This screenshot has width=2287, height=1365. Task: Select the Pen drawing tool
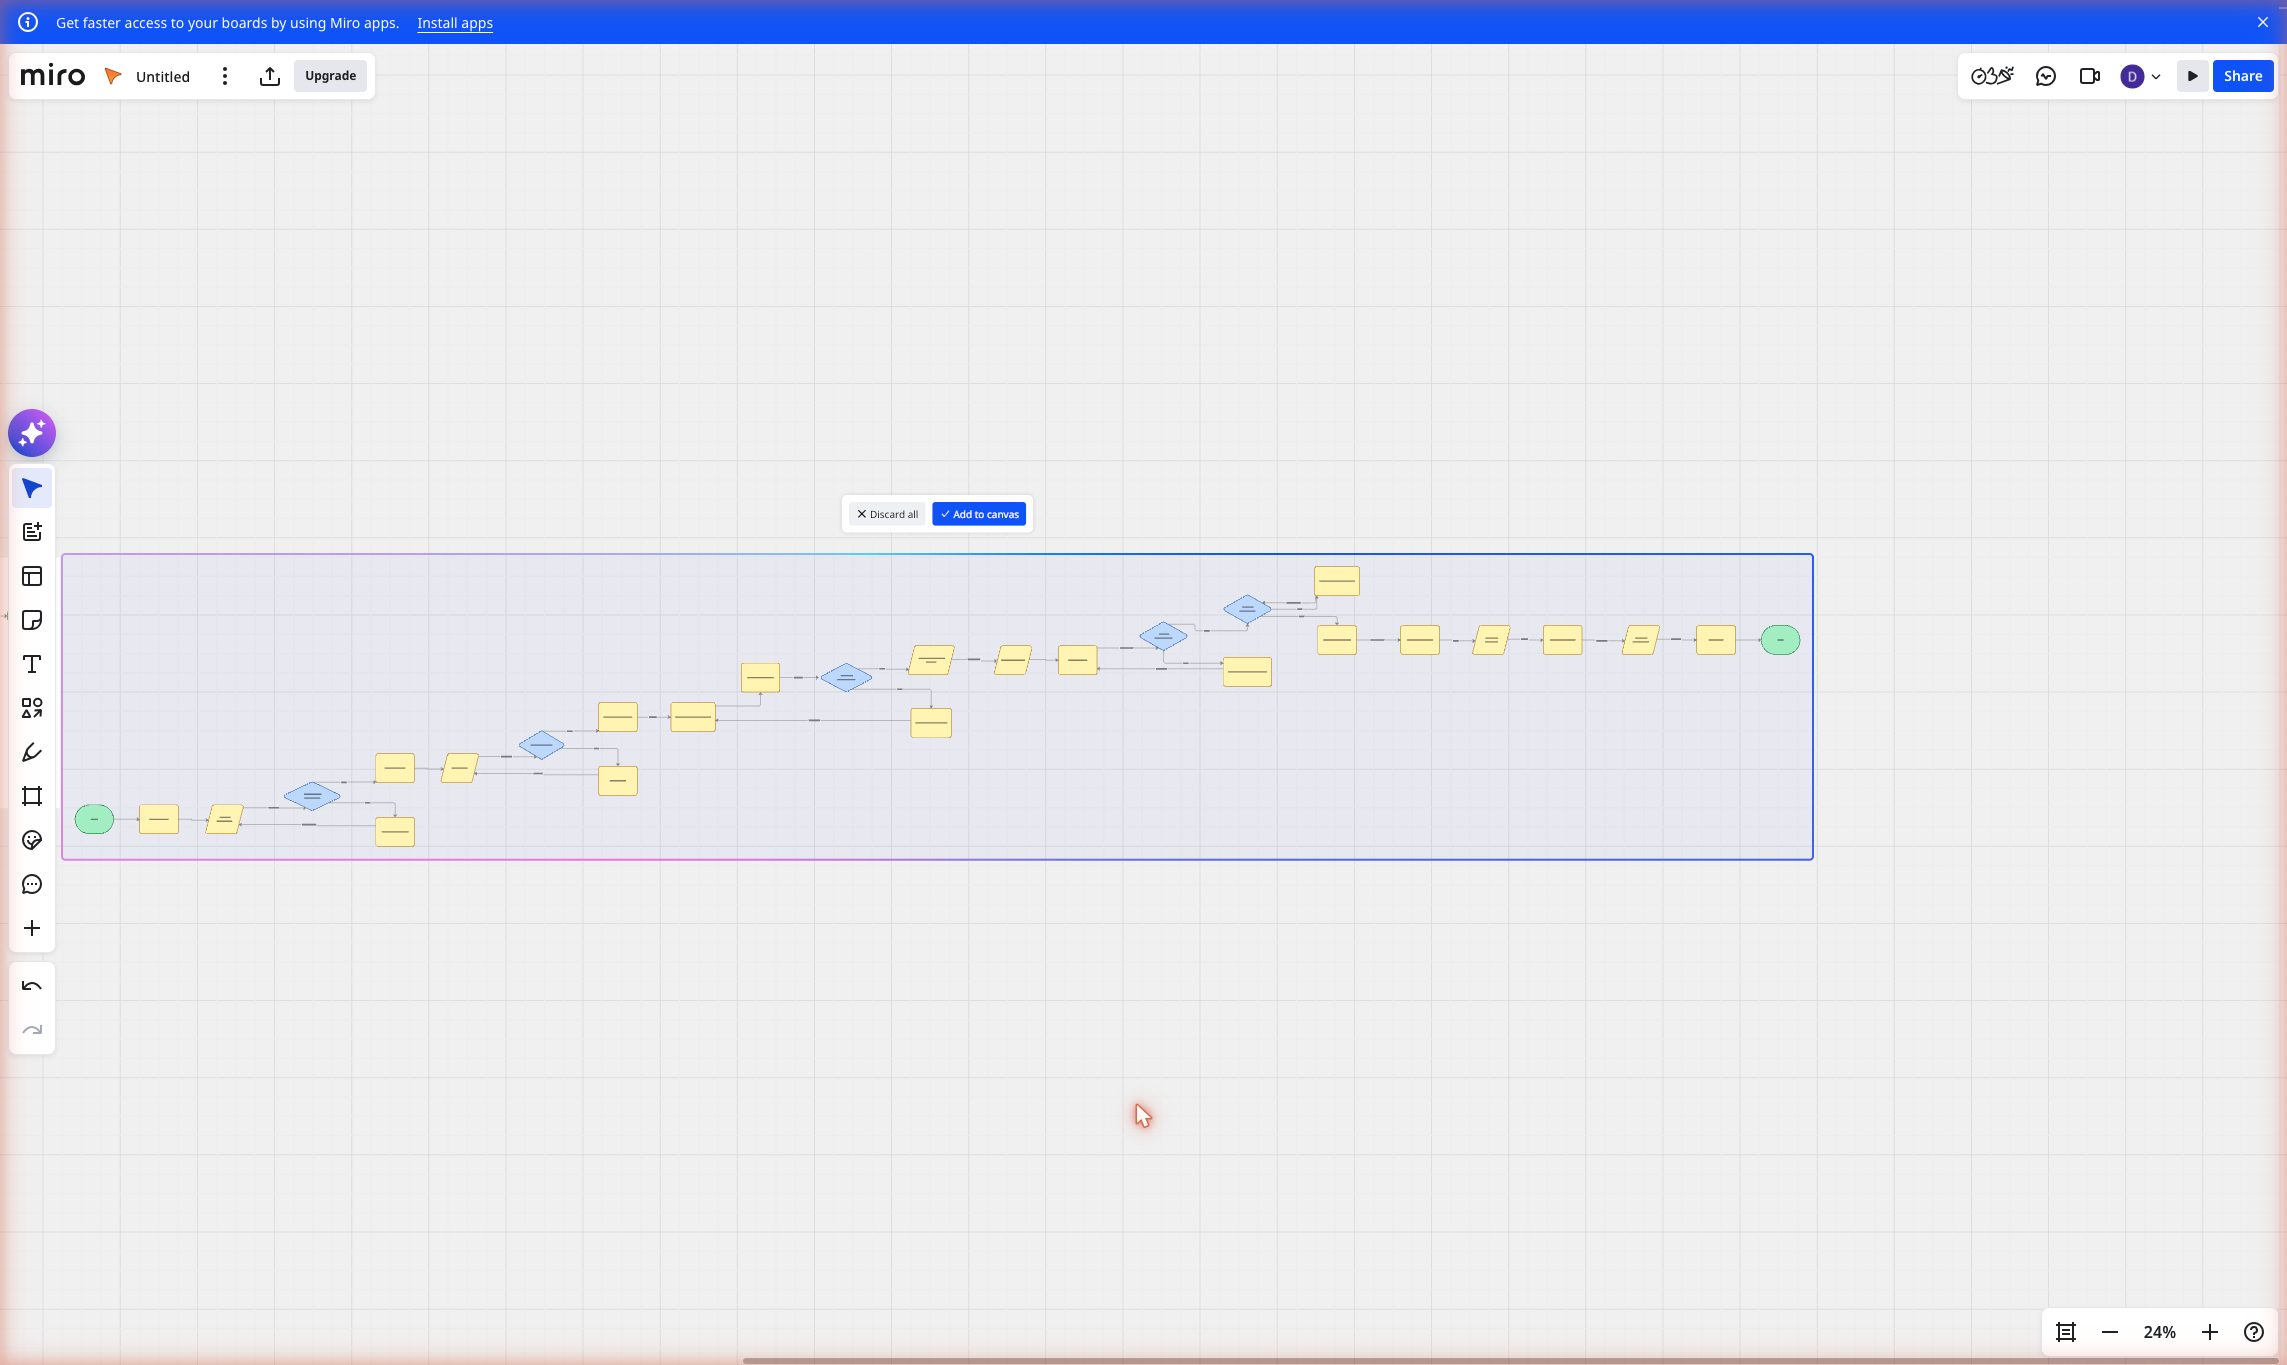(32, 752)
